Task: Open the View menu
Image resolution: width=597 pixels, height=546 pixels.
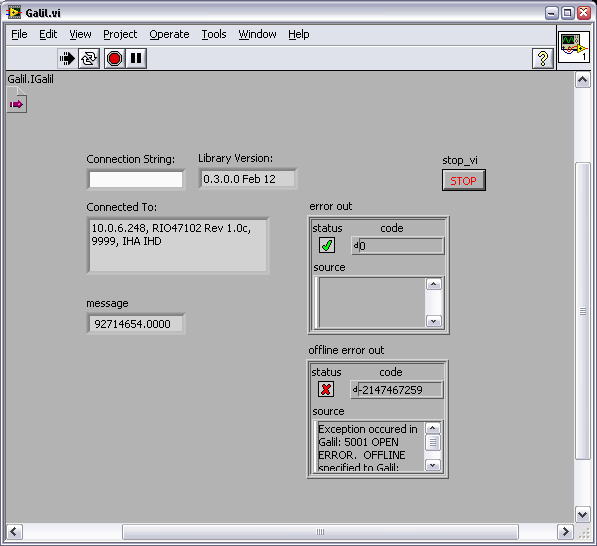Action: [x=80, y=34]
